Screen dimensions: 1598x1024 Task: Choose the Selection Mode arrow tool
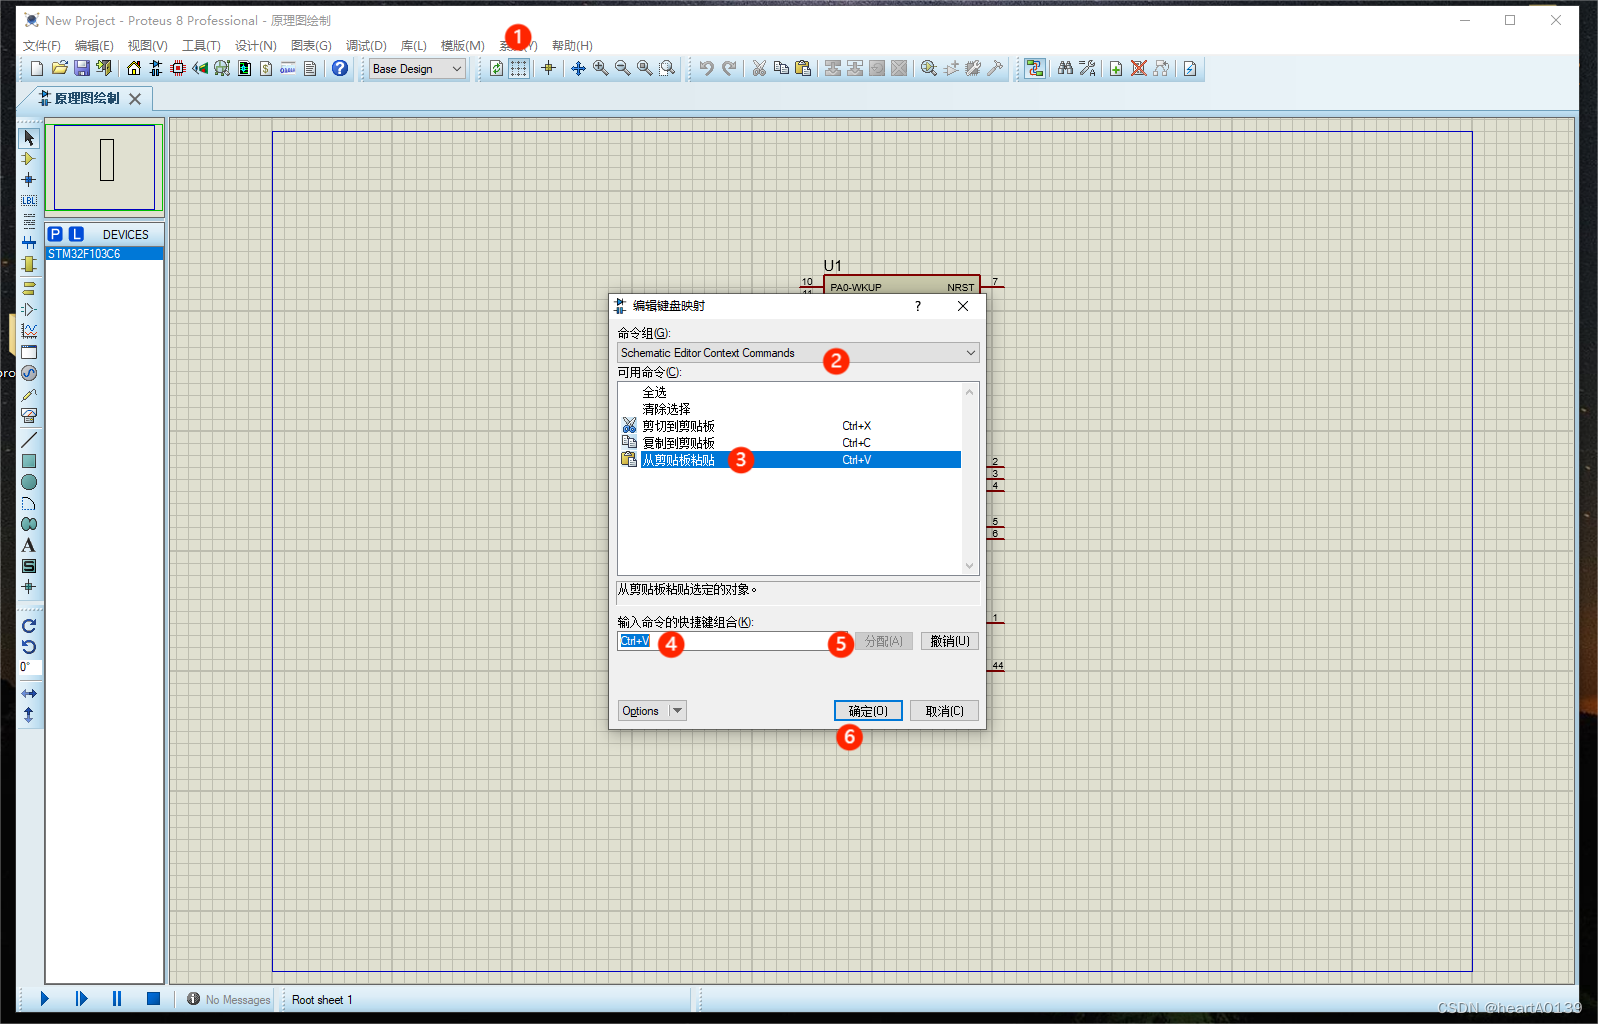pyautogui.click(x=29, y=138)
